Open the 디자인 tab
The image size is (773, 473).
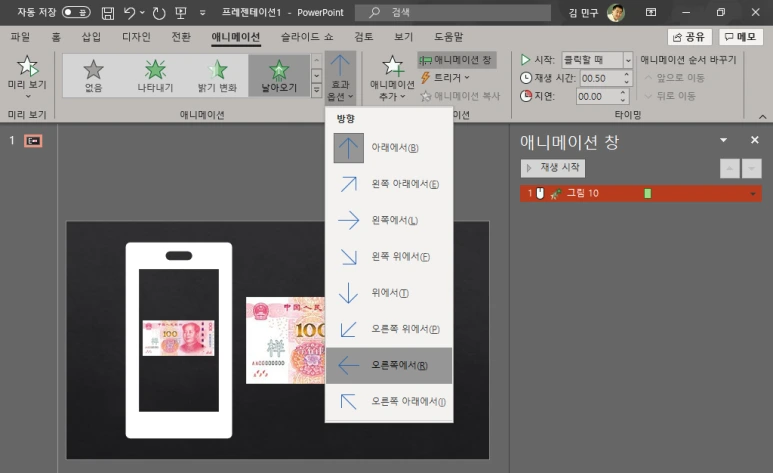[x=136, y=36]
